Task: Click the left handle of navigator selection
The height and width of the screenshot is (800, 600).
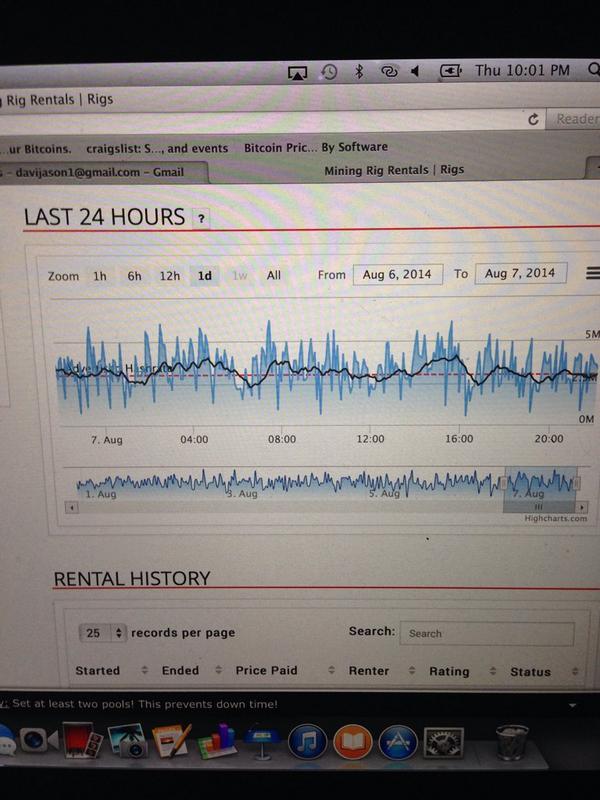Action: coord(505,483)
